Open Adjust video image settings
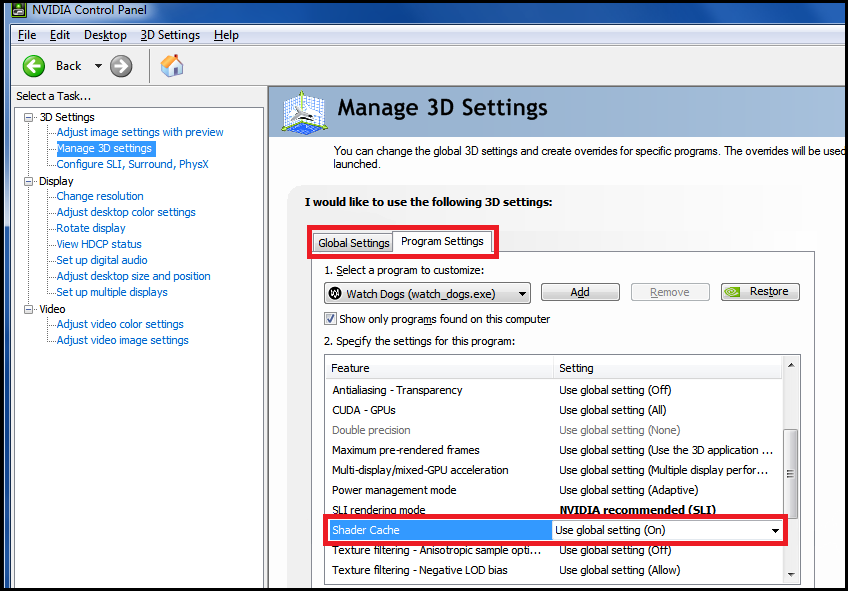 (122, 340)
